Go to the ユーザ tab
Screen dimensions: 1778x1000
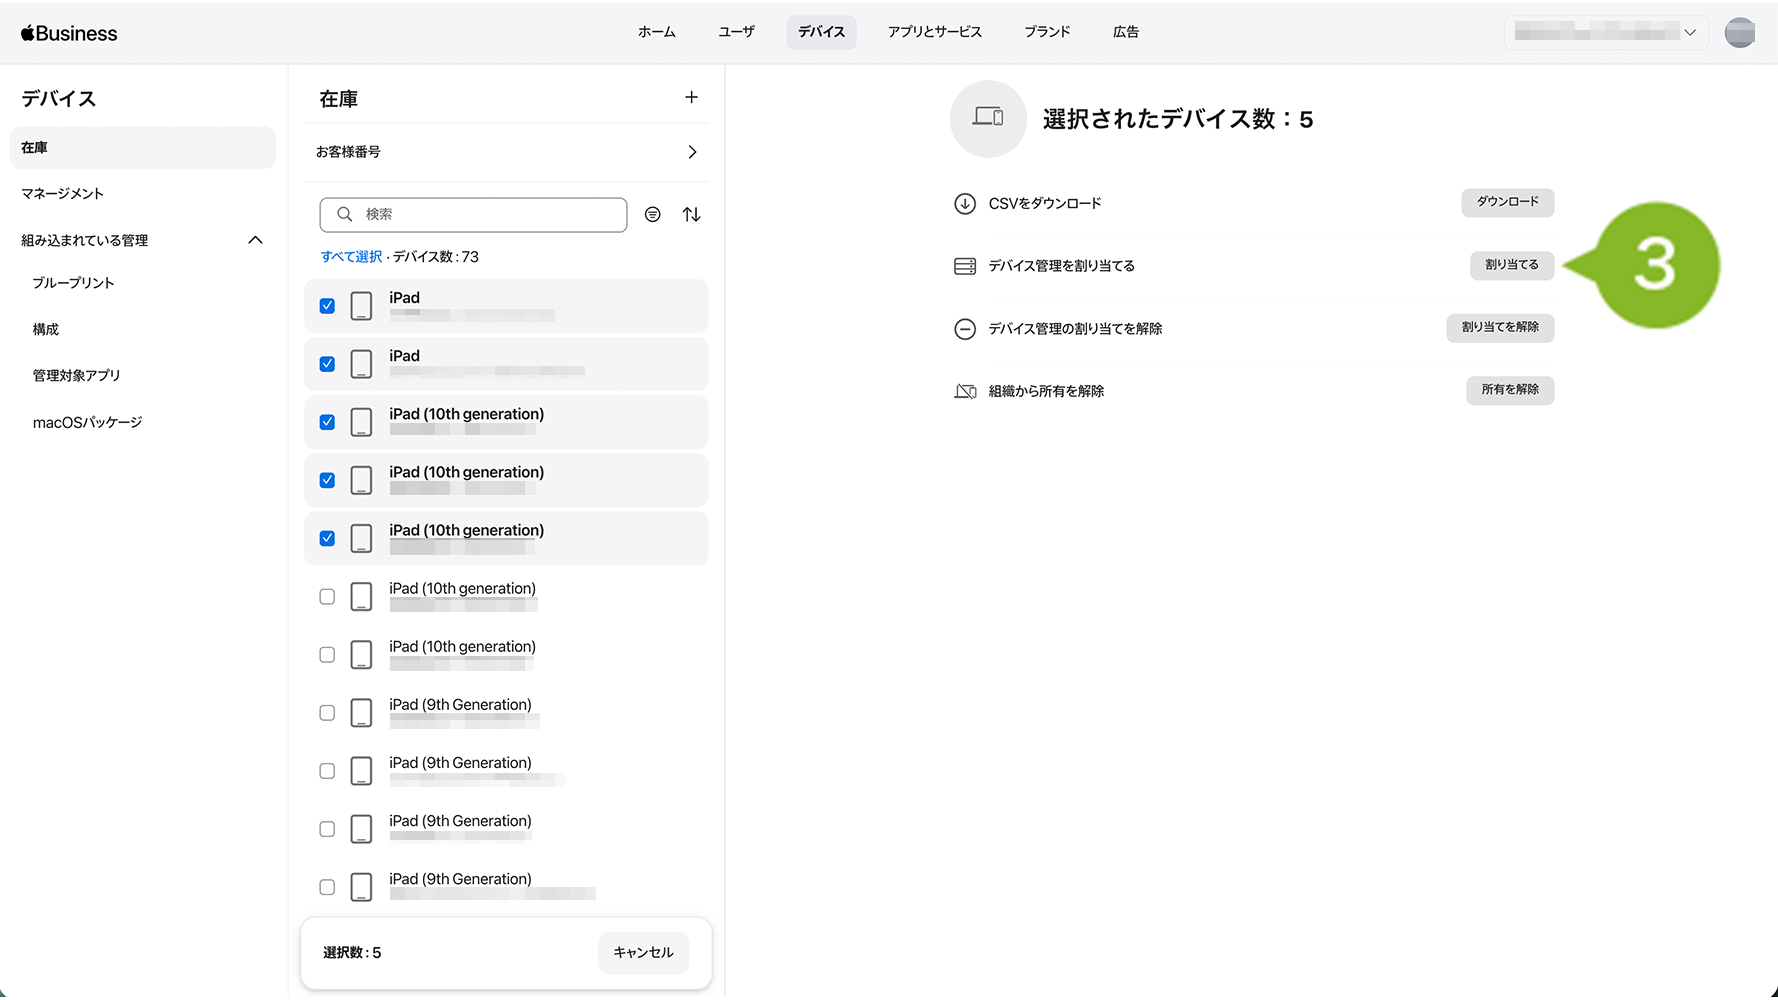[x=736, y=32]
